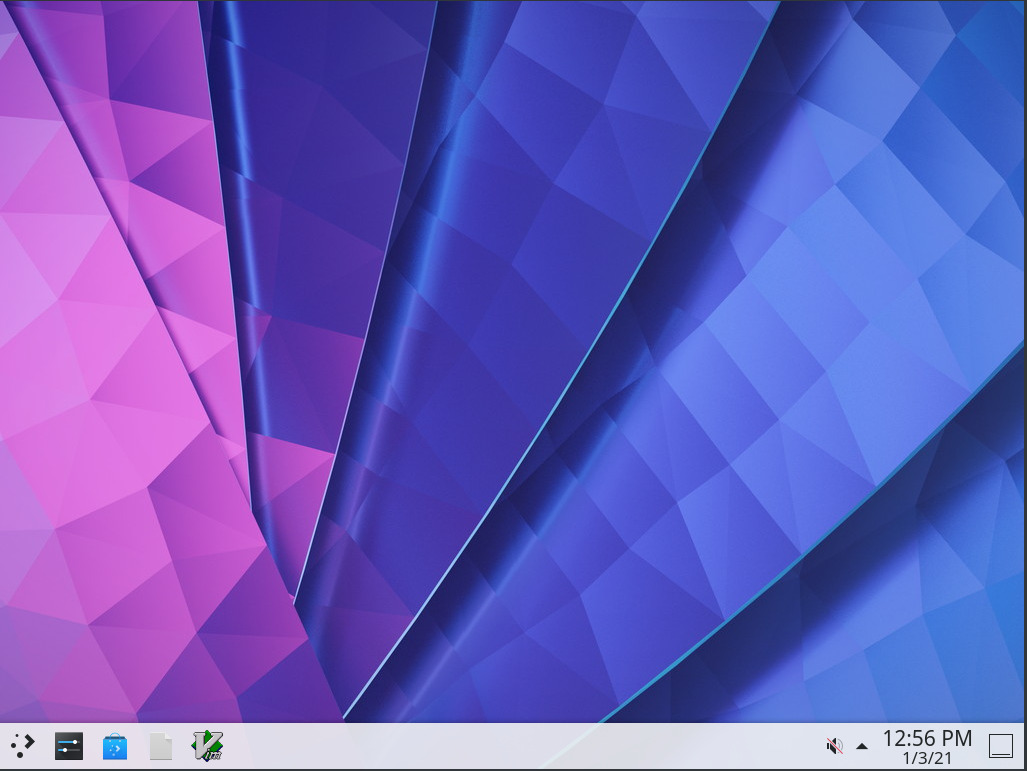Click the desktop wallpaper area
The height and width of the screenshot is (771, 1027).
pos(513,360)
